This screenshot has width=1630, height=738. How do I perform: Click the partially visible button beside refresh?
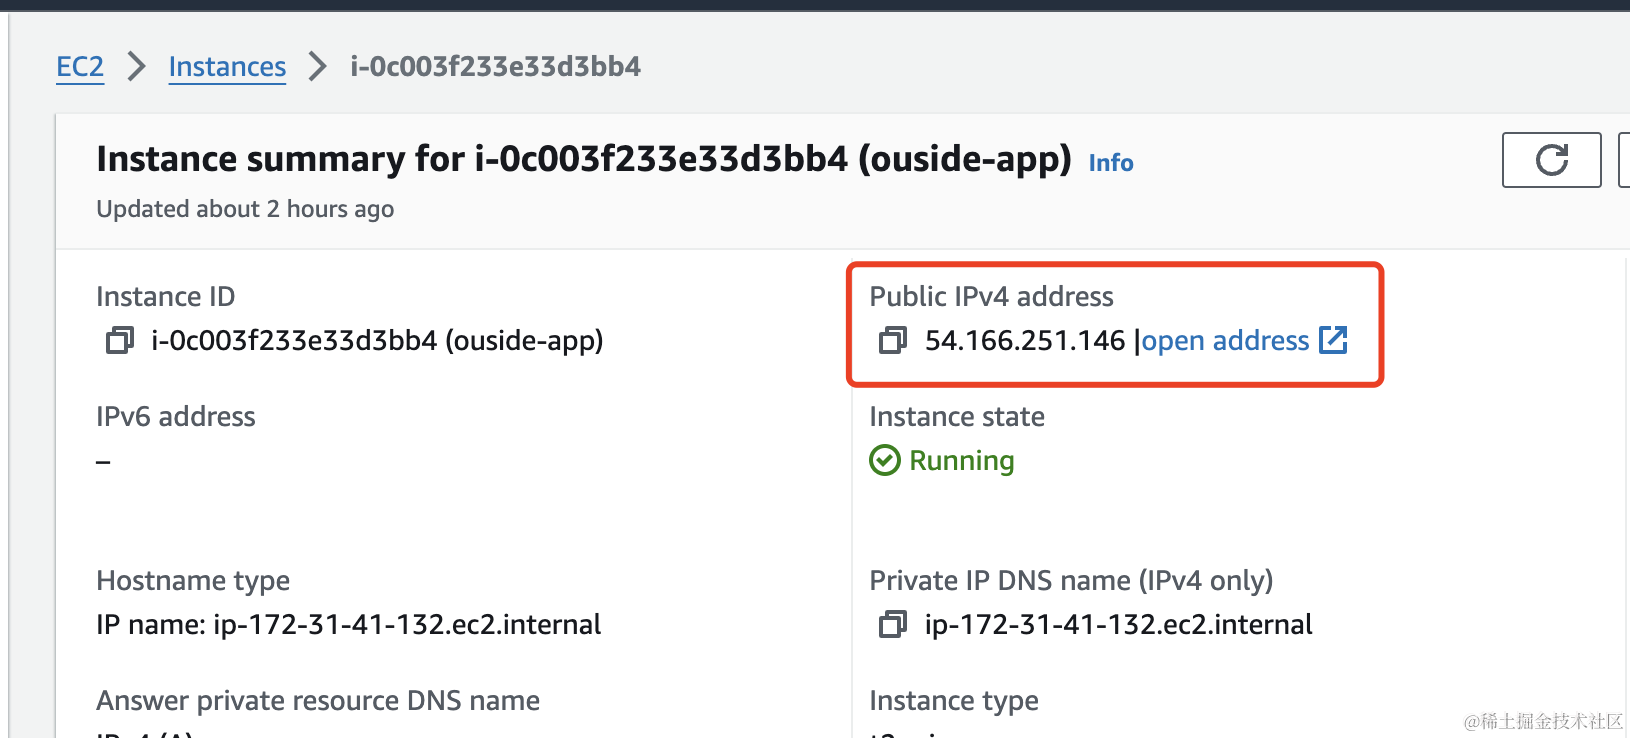(x=1624, y=160)
